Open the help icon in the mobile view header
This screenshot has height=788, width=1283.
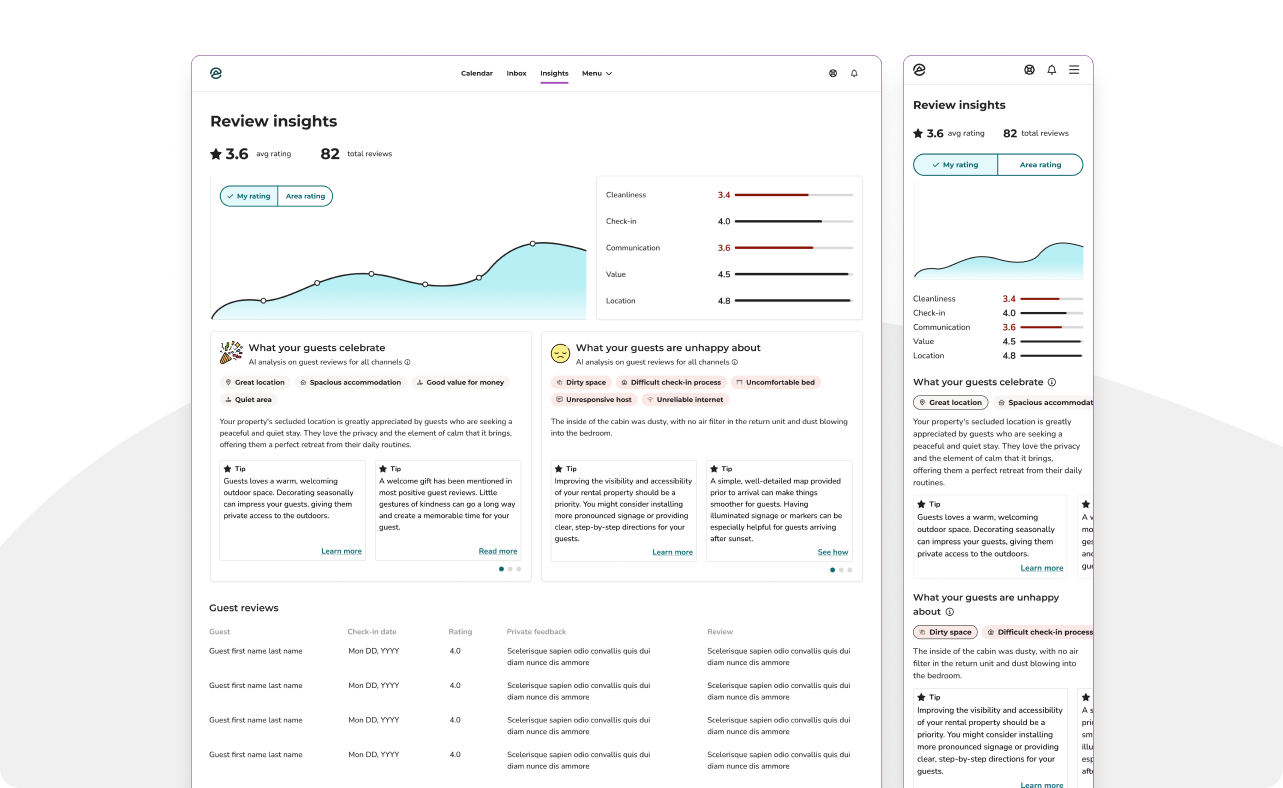click(x=1029, y=70)
